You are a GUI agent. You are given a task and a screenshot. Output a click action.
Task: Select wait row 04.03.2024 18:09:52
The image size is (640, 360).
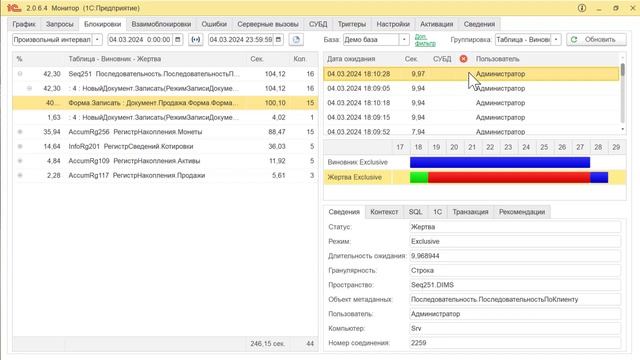471,131
